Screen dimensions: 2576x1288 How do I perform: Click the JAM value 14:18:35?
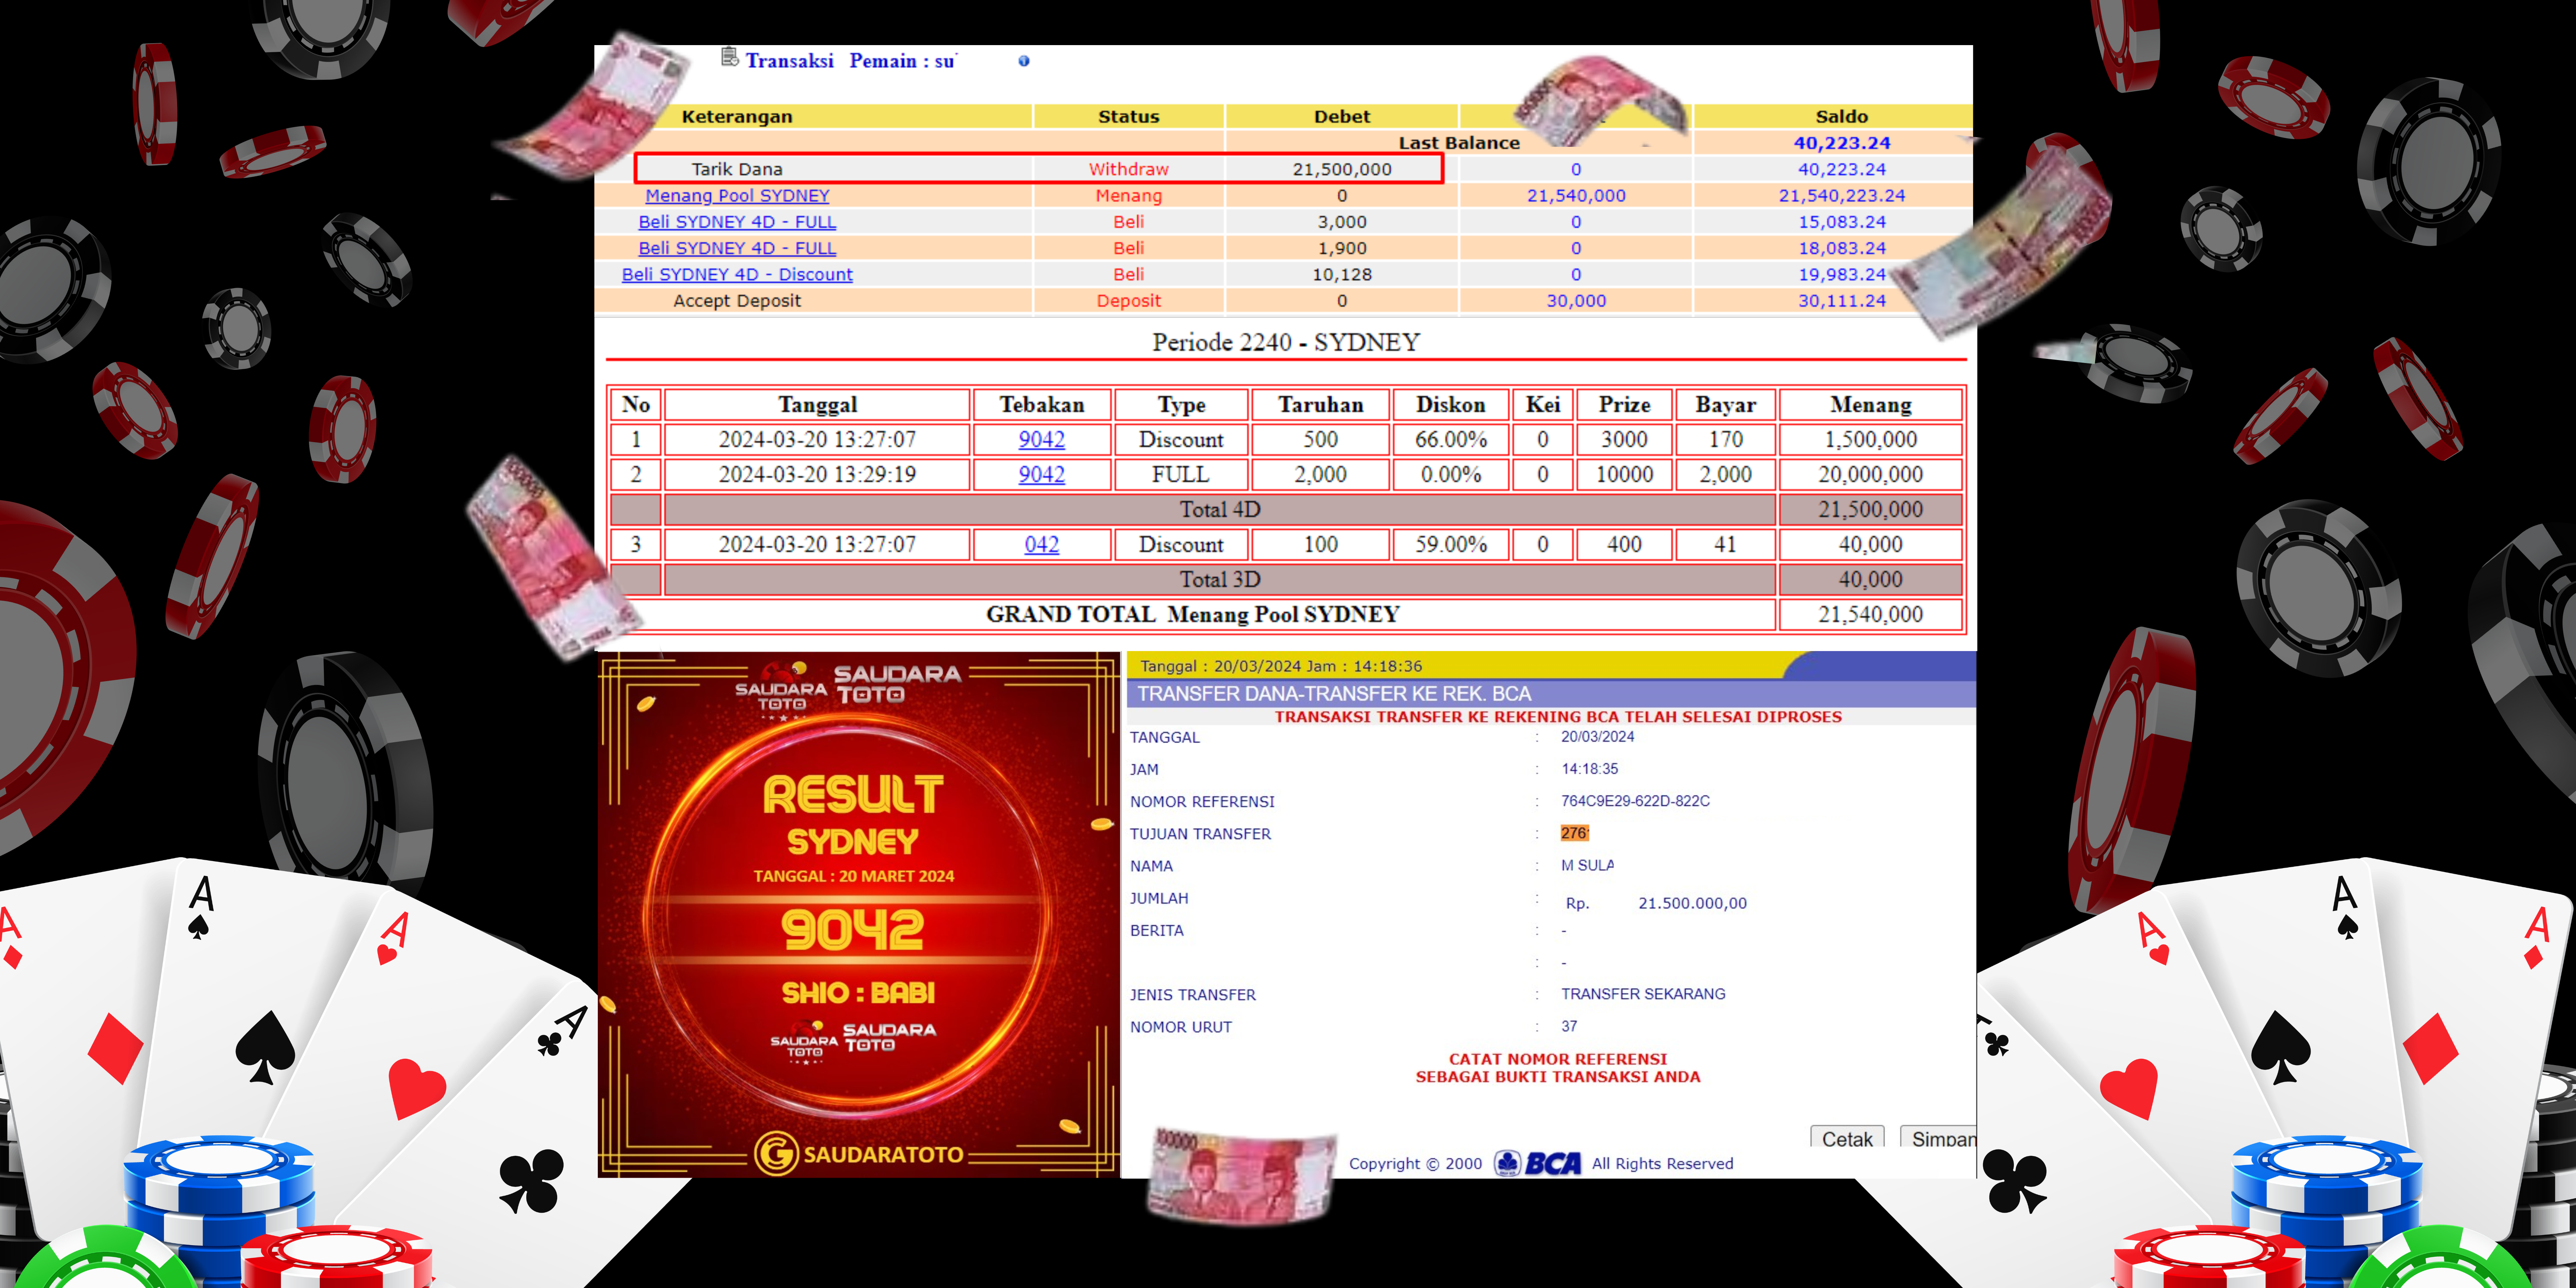1589,769
